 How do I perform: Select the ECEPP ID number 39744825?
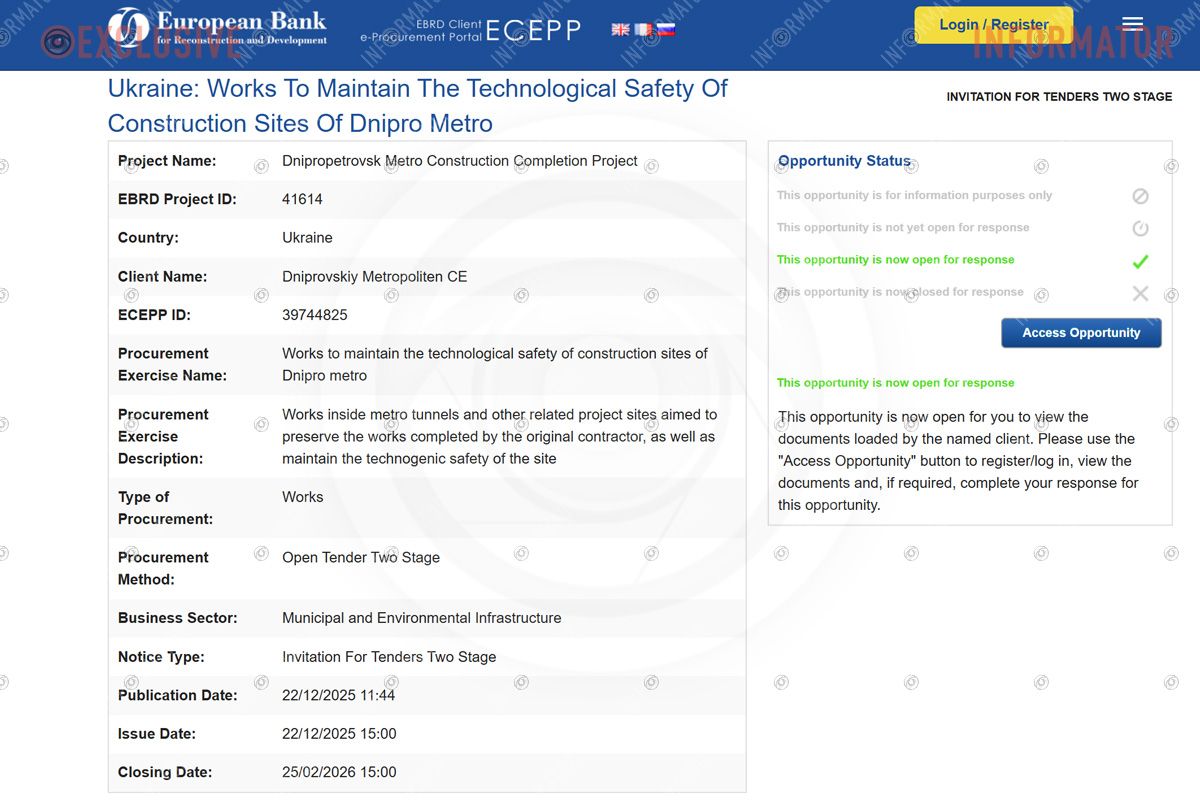pyautogui.click(x=315, y=315)
